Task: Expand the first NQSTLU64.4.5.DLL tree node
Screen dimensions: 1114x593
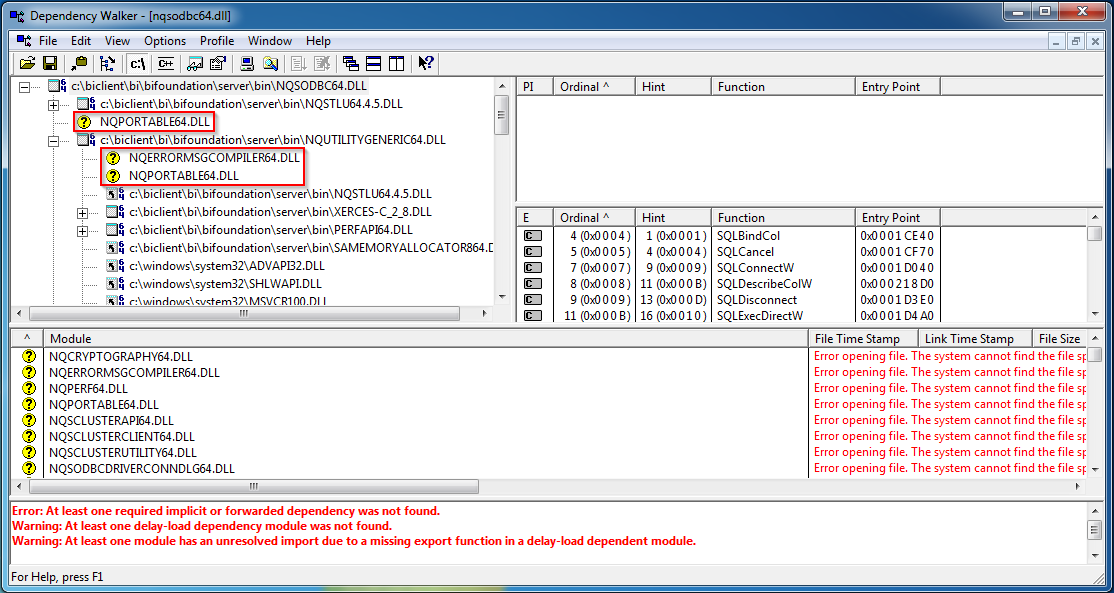Action: point(53,104)
